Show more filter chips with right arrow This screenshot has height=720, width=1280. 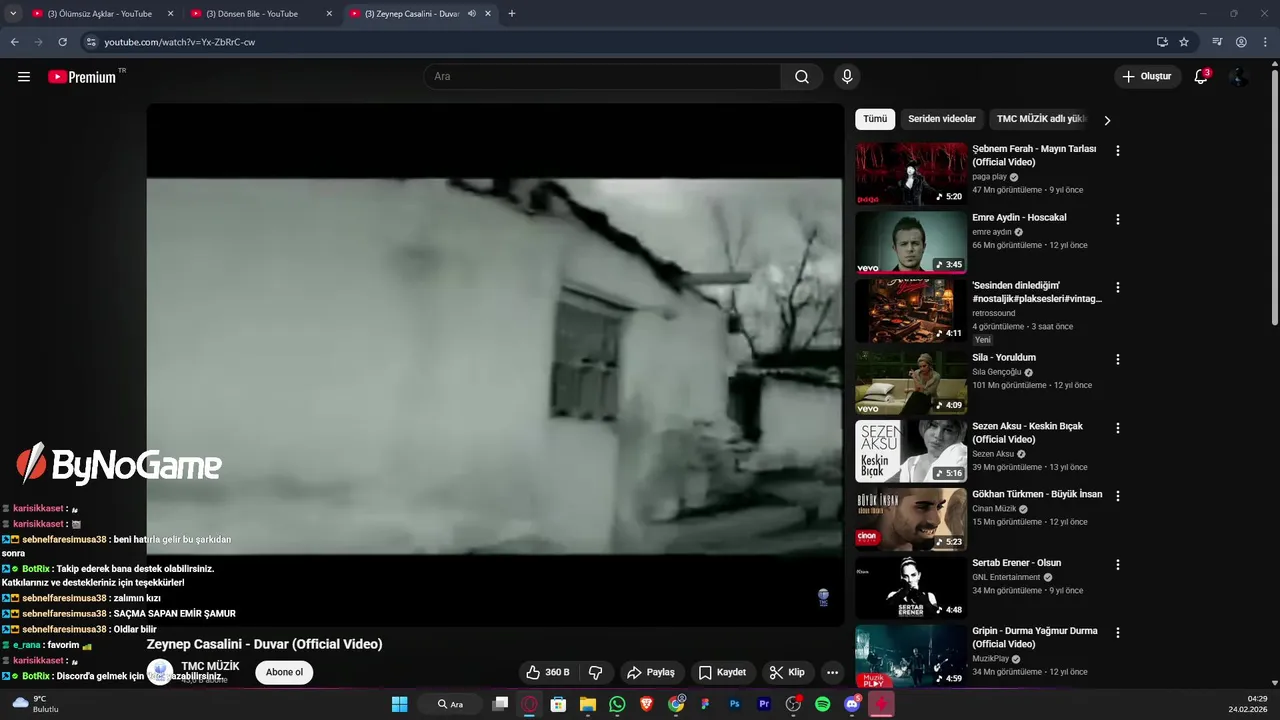[x=1107, y=120]
